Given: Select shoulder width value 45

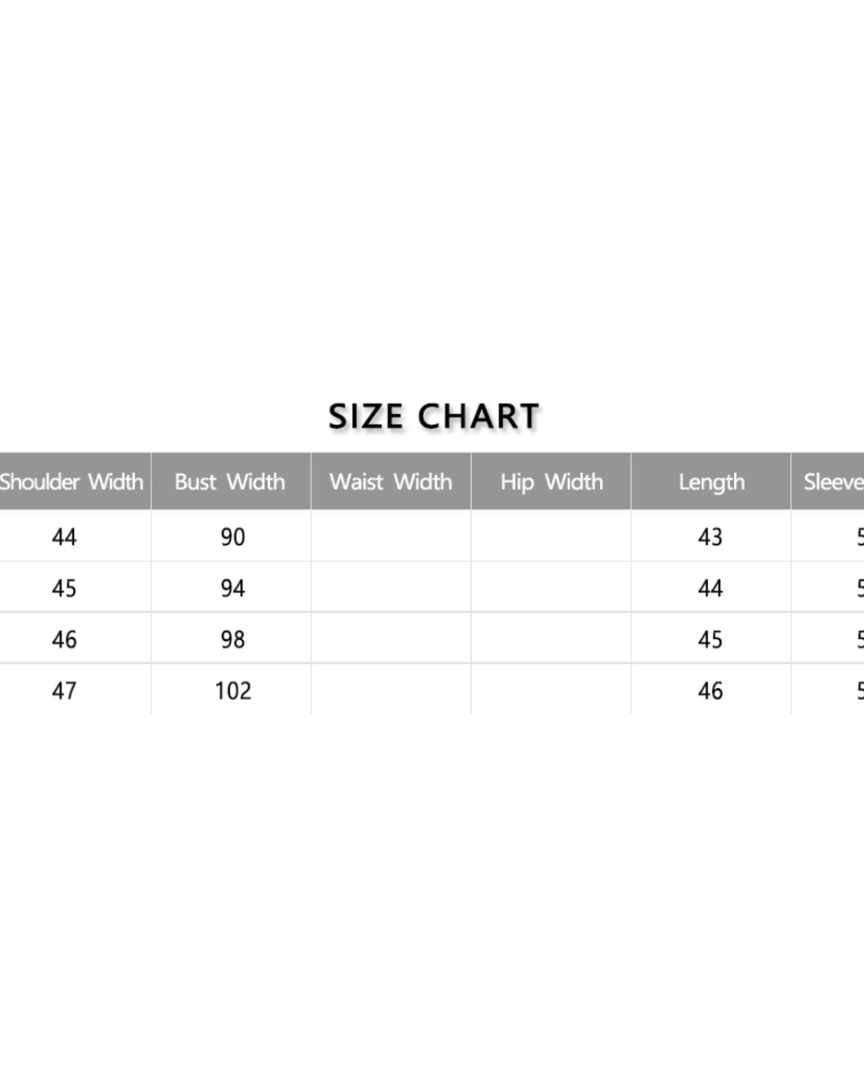Looking at the screenshot, I should [64, 588].
